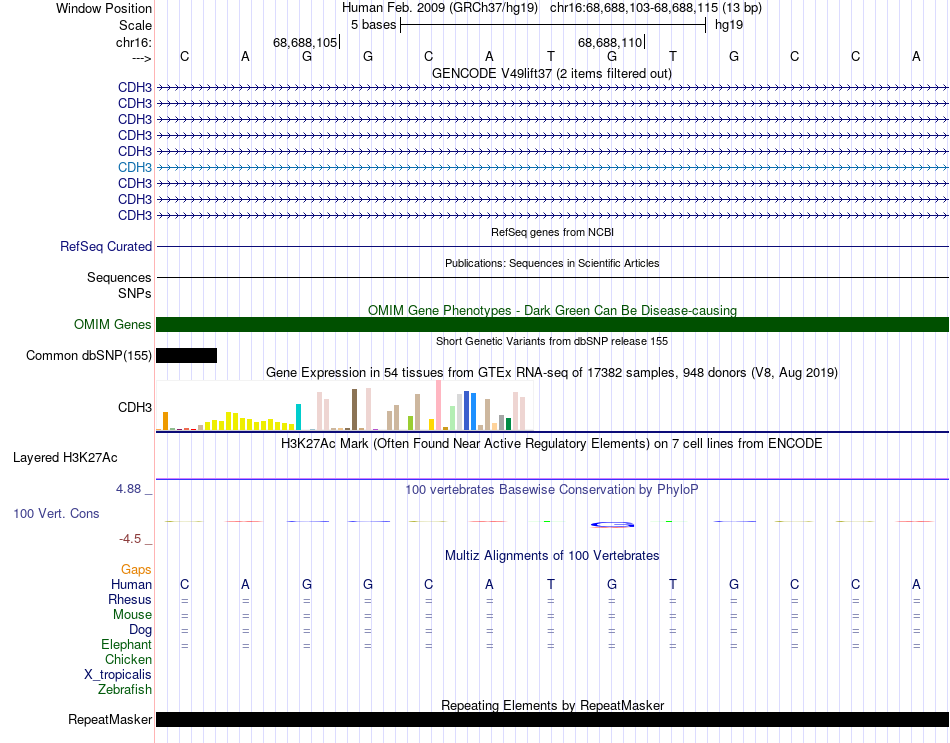Click the orange Gaps label
This screenshot has width=950, height=743.
point(136,570)
